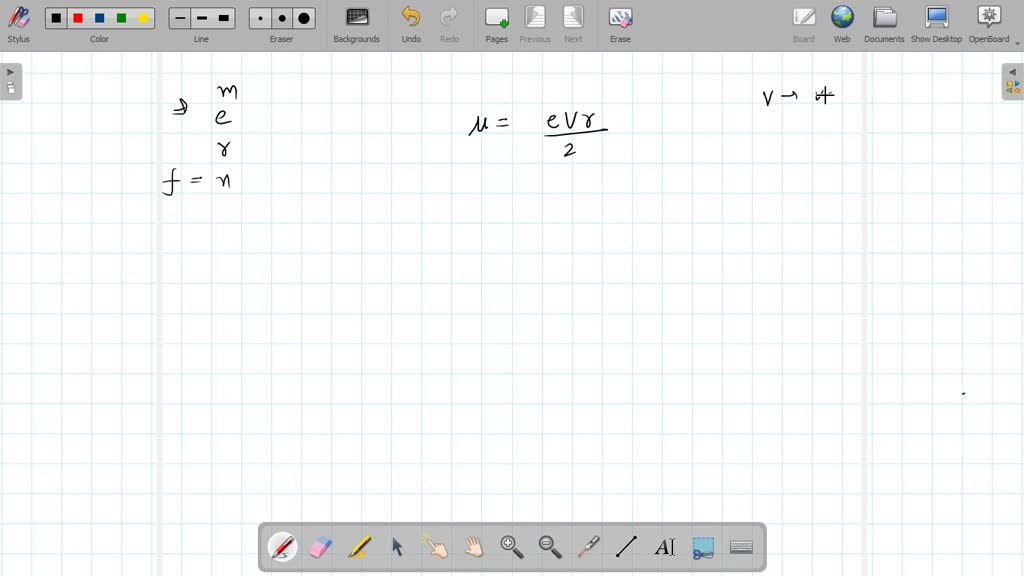Set the large eraser size
The height and width of the screenshot is (576, 1024).
coord(304,18)
